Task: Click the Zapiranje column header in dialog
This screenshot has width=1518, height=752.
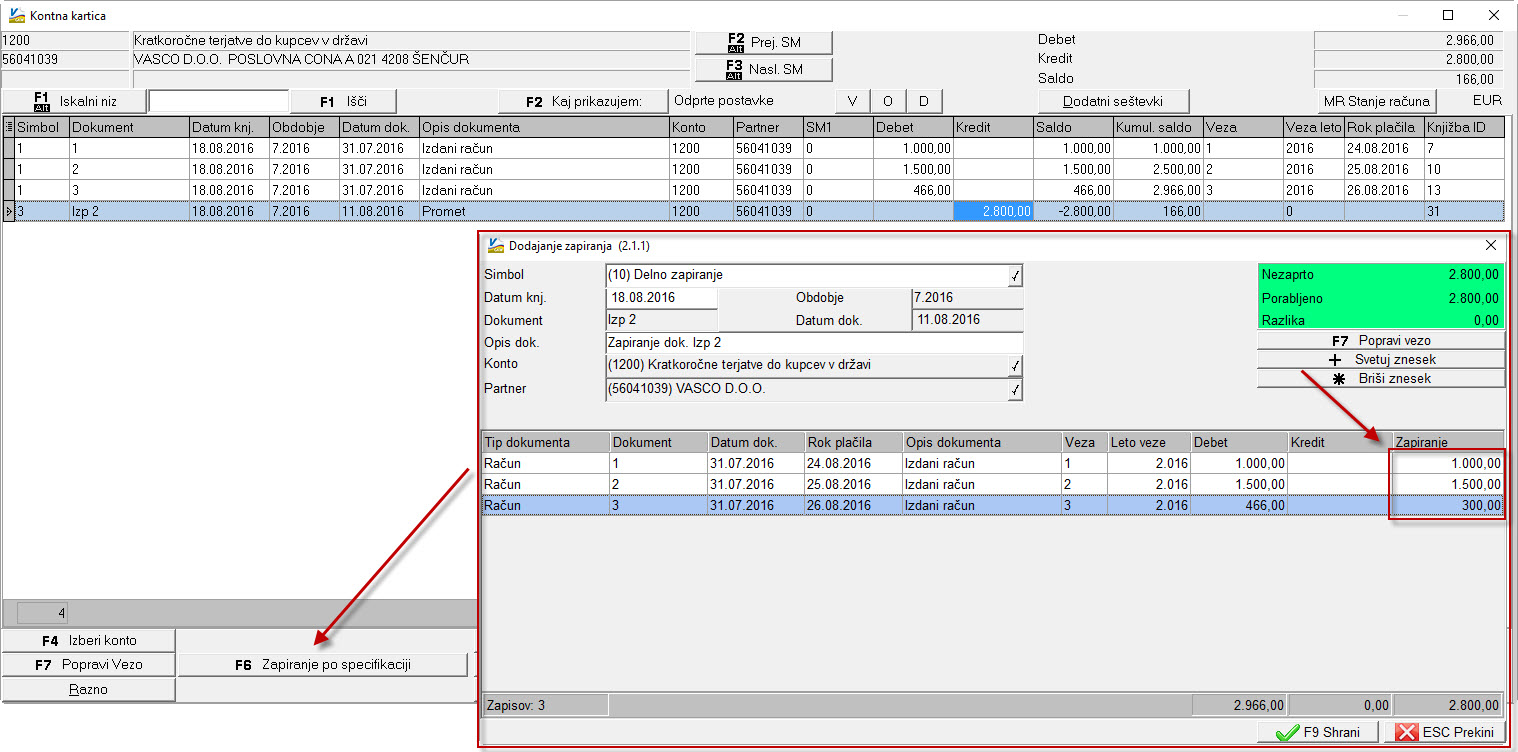Action: pos(1447,442)
